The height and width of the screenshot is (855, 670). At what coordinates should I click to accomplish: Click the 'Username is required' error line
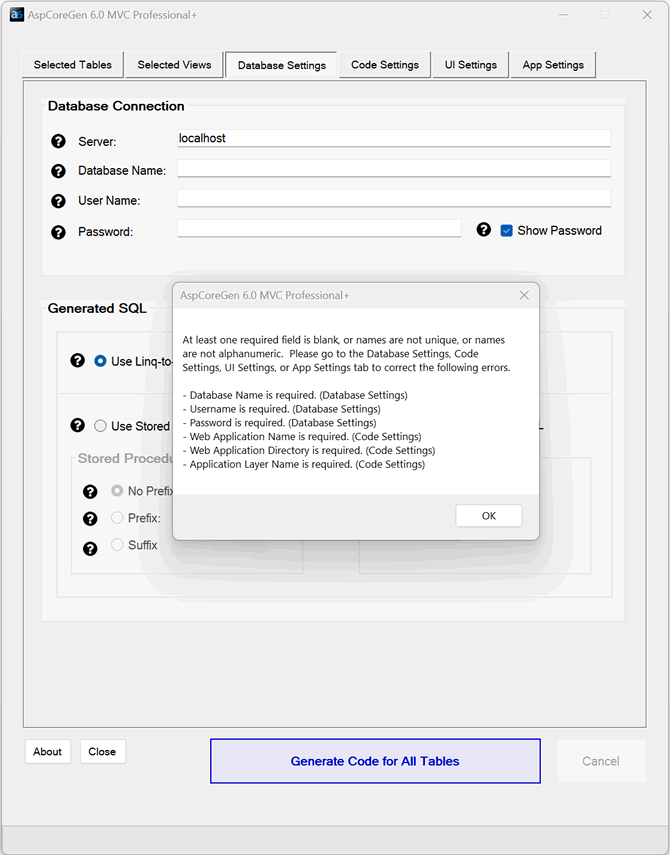[x=281, y=409]
